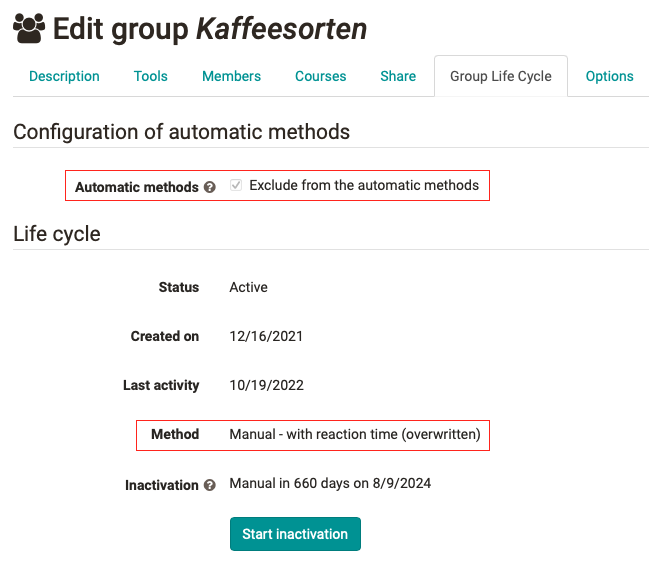Click the Created on field label

pyautogui.click(x=165, y=336)
